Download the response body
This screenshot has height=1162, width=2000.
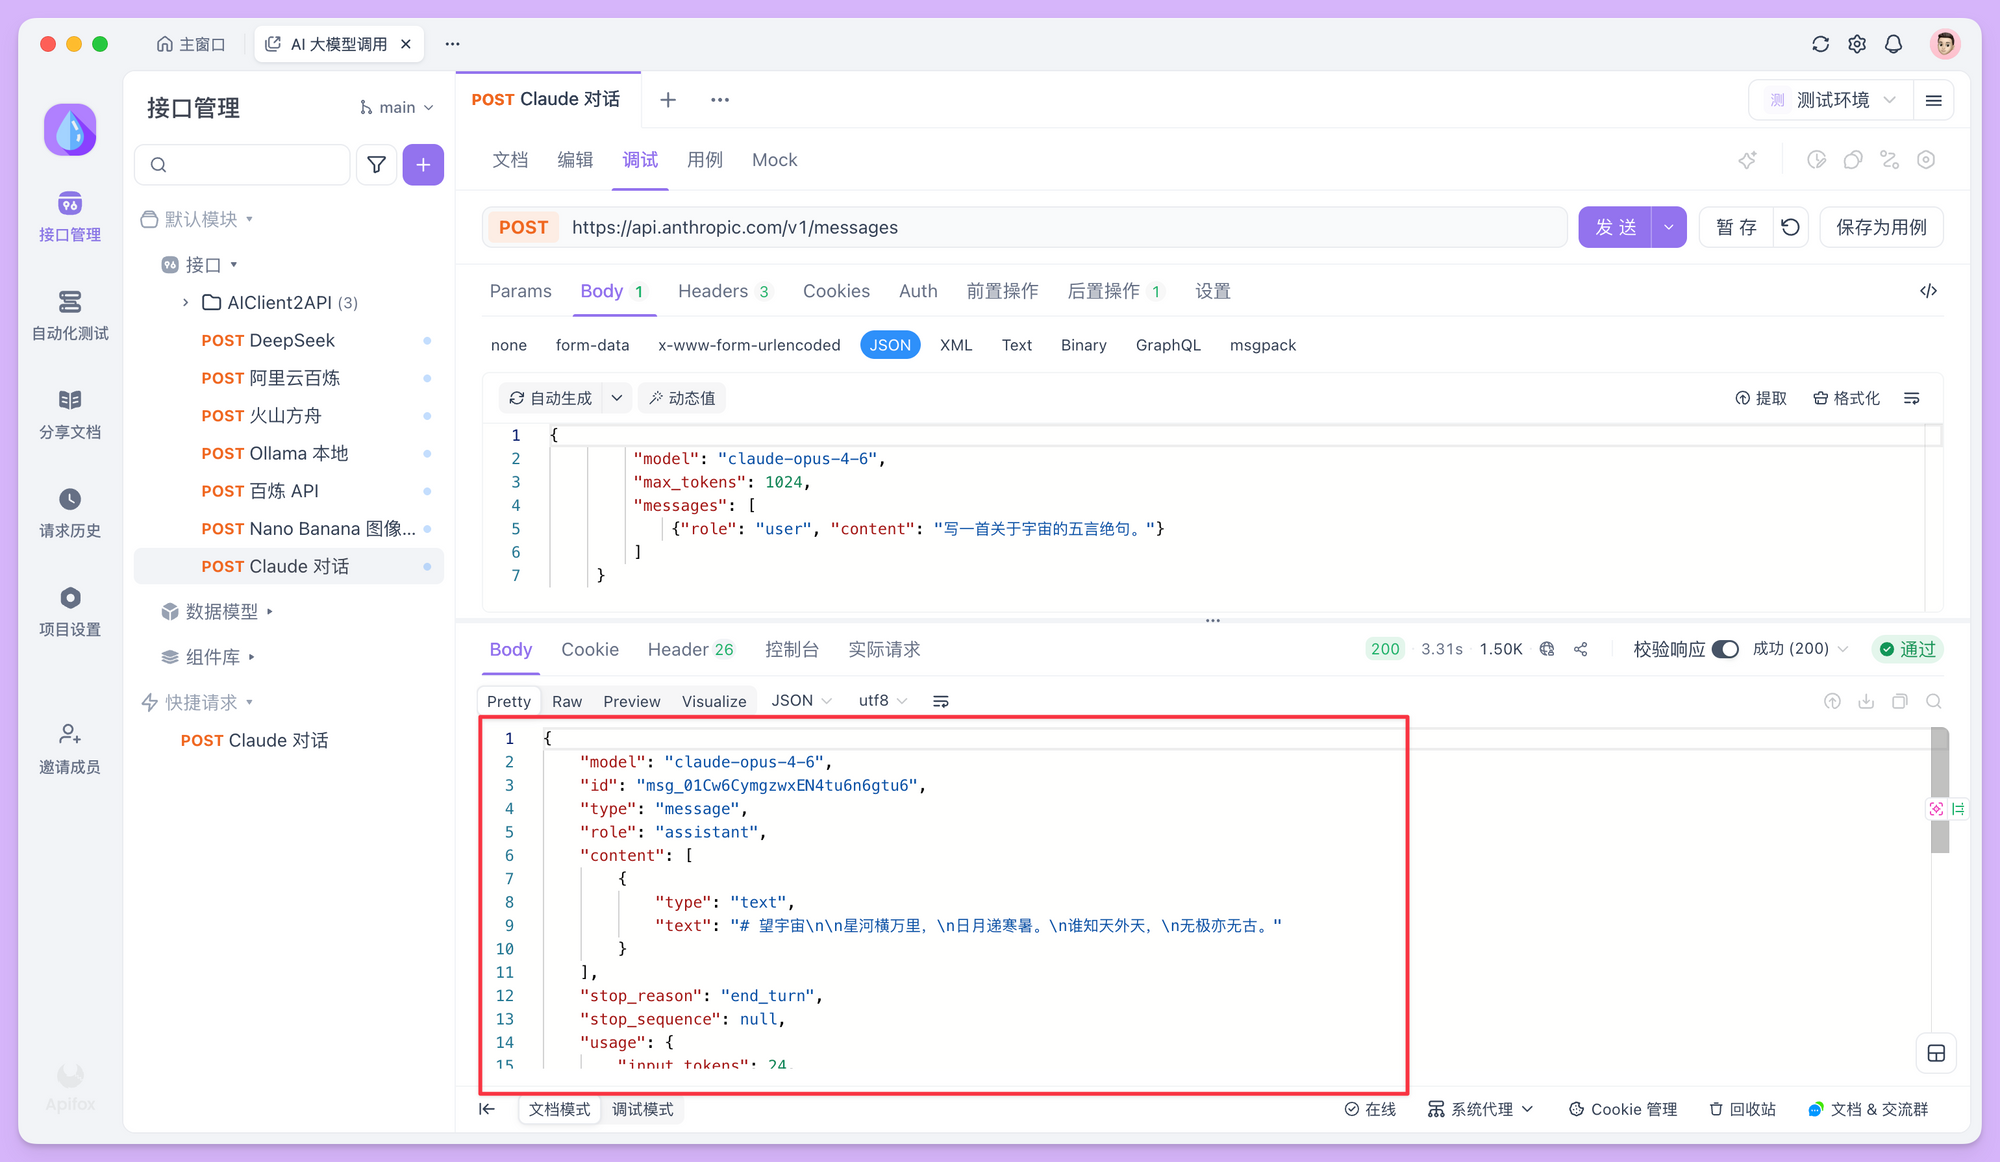(1866, 701)
